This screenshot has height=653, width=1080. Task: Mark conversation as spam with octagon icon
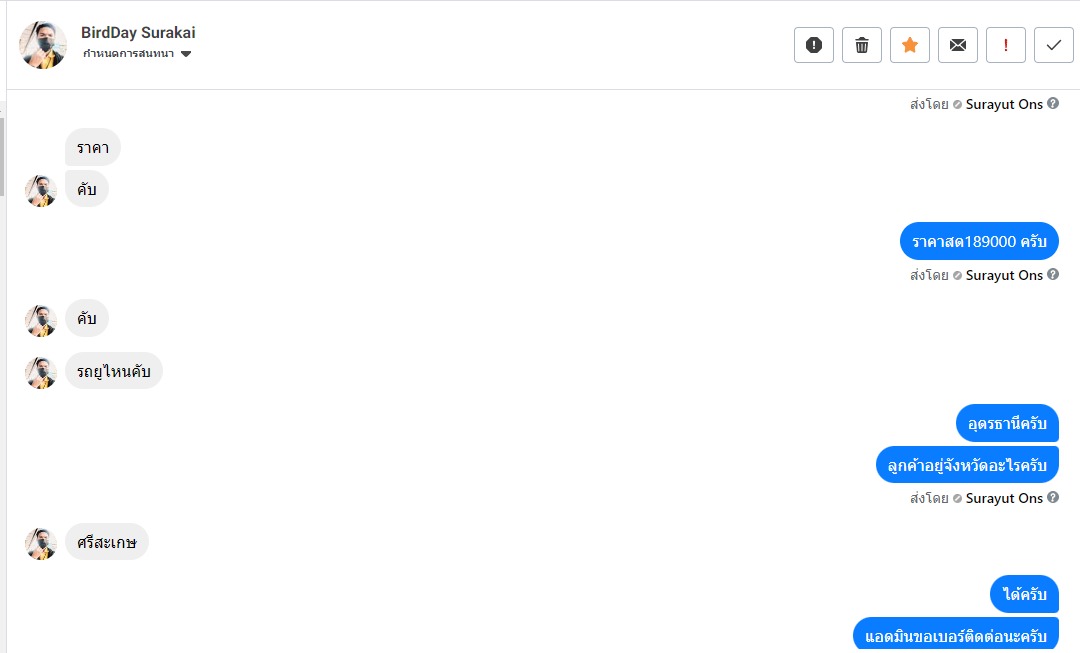pyautogui.click(x=813, y=45)
